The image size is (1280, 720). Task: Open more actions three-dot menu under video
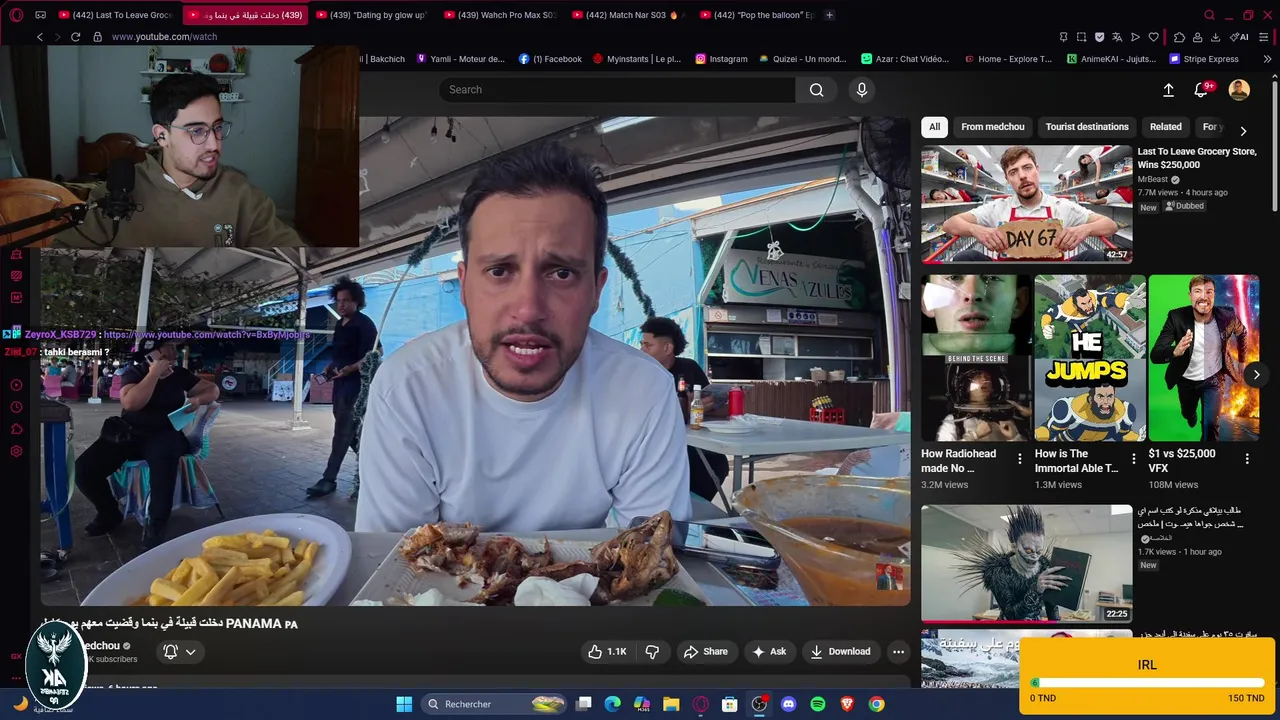[x=898, y=652]
